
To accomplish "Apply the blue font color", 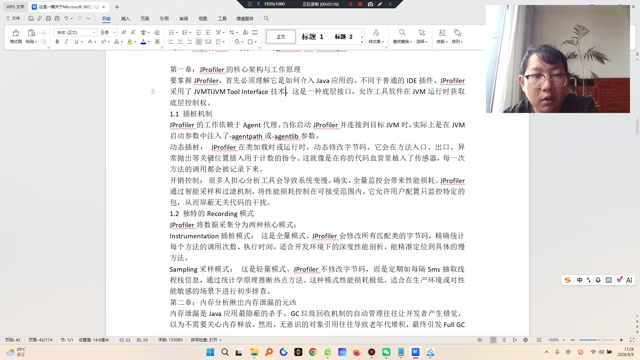I will (143, 42).
